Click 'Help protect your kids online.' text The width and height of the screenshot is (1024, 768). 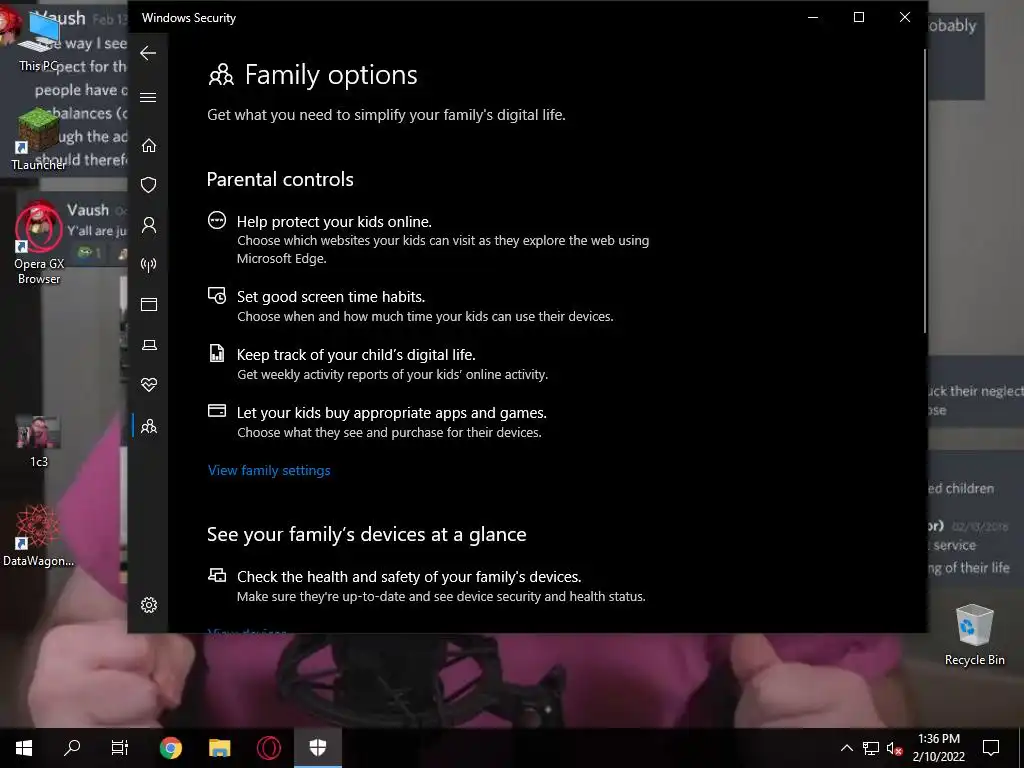pos(334,221)
